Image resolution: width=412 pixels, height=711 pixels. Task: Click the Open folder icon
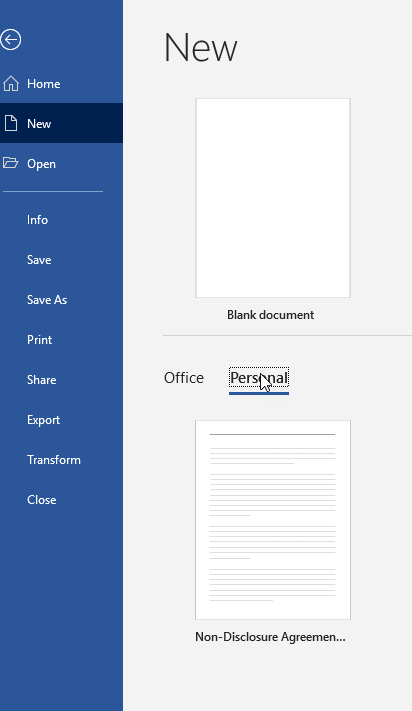[10, 163]
